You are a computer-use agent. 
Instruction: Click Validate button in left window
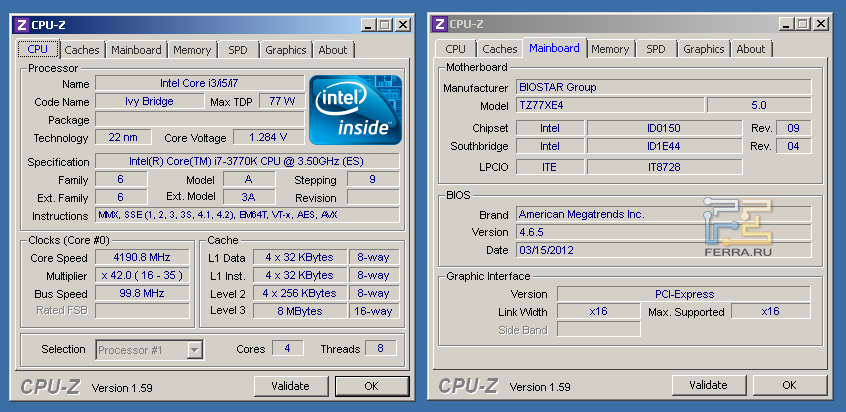291,386
